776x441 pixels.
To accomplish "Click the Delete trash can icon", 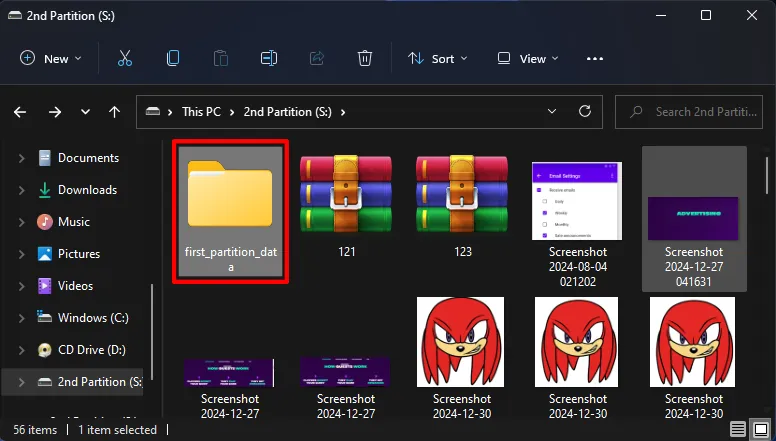I will coord(365,58).
